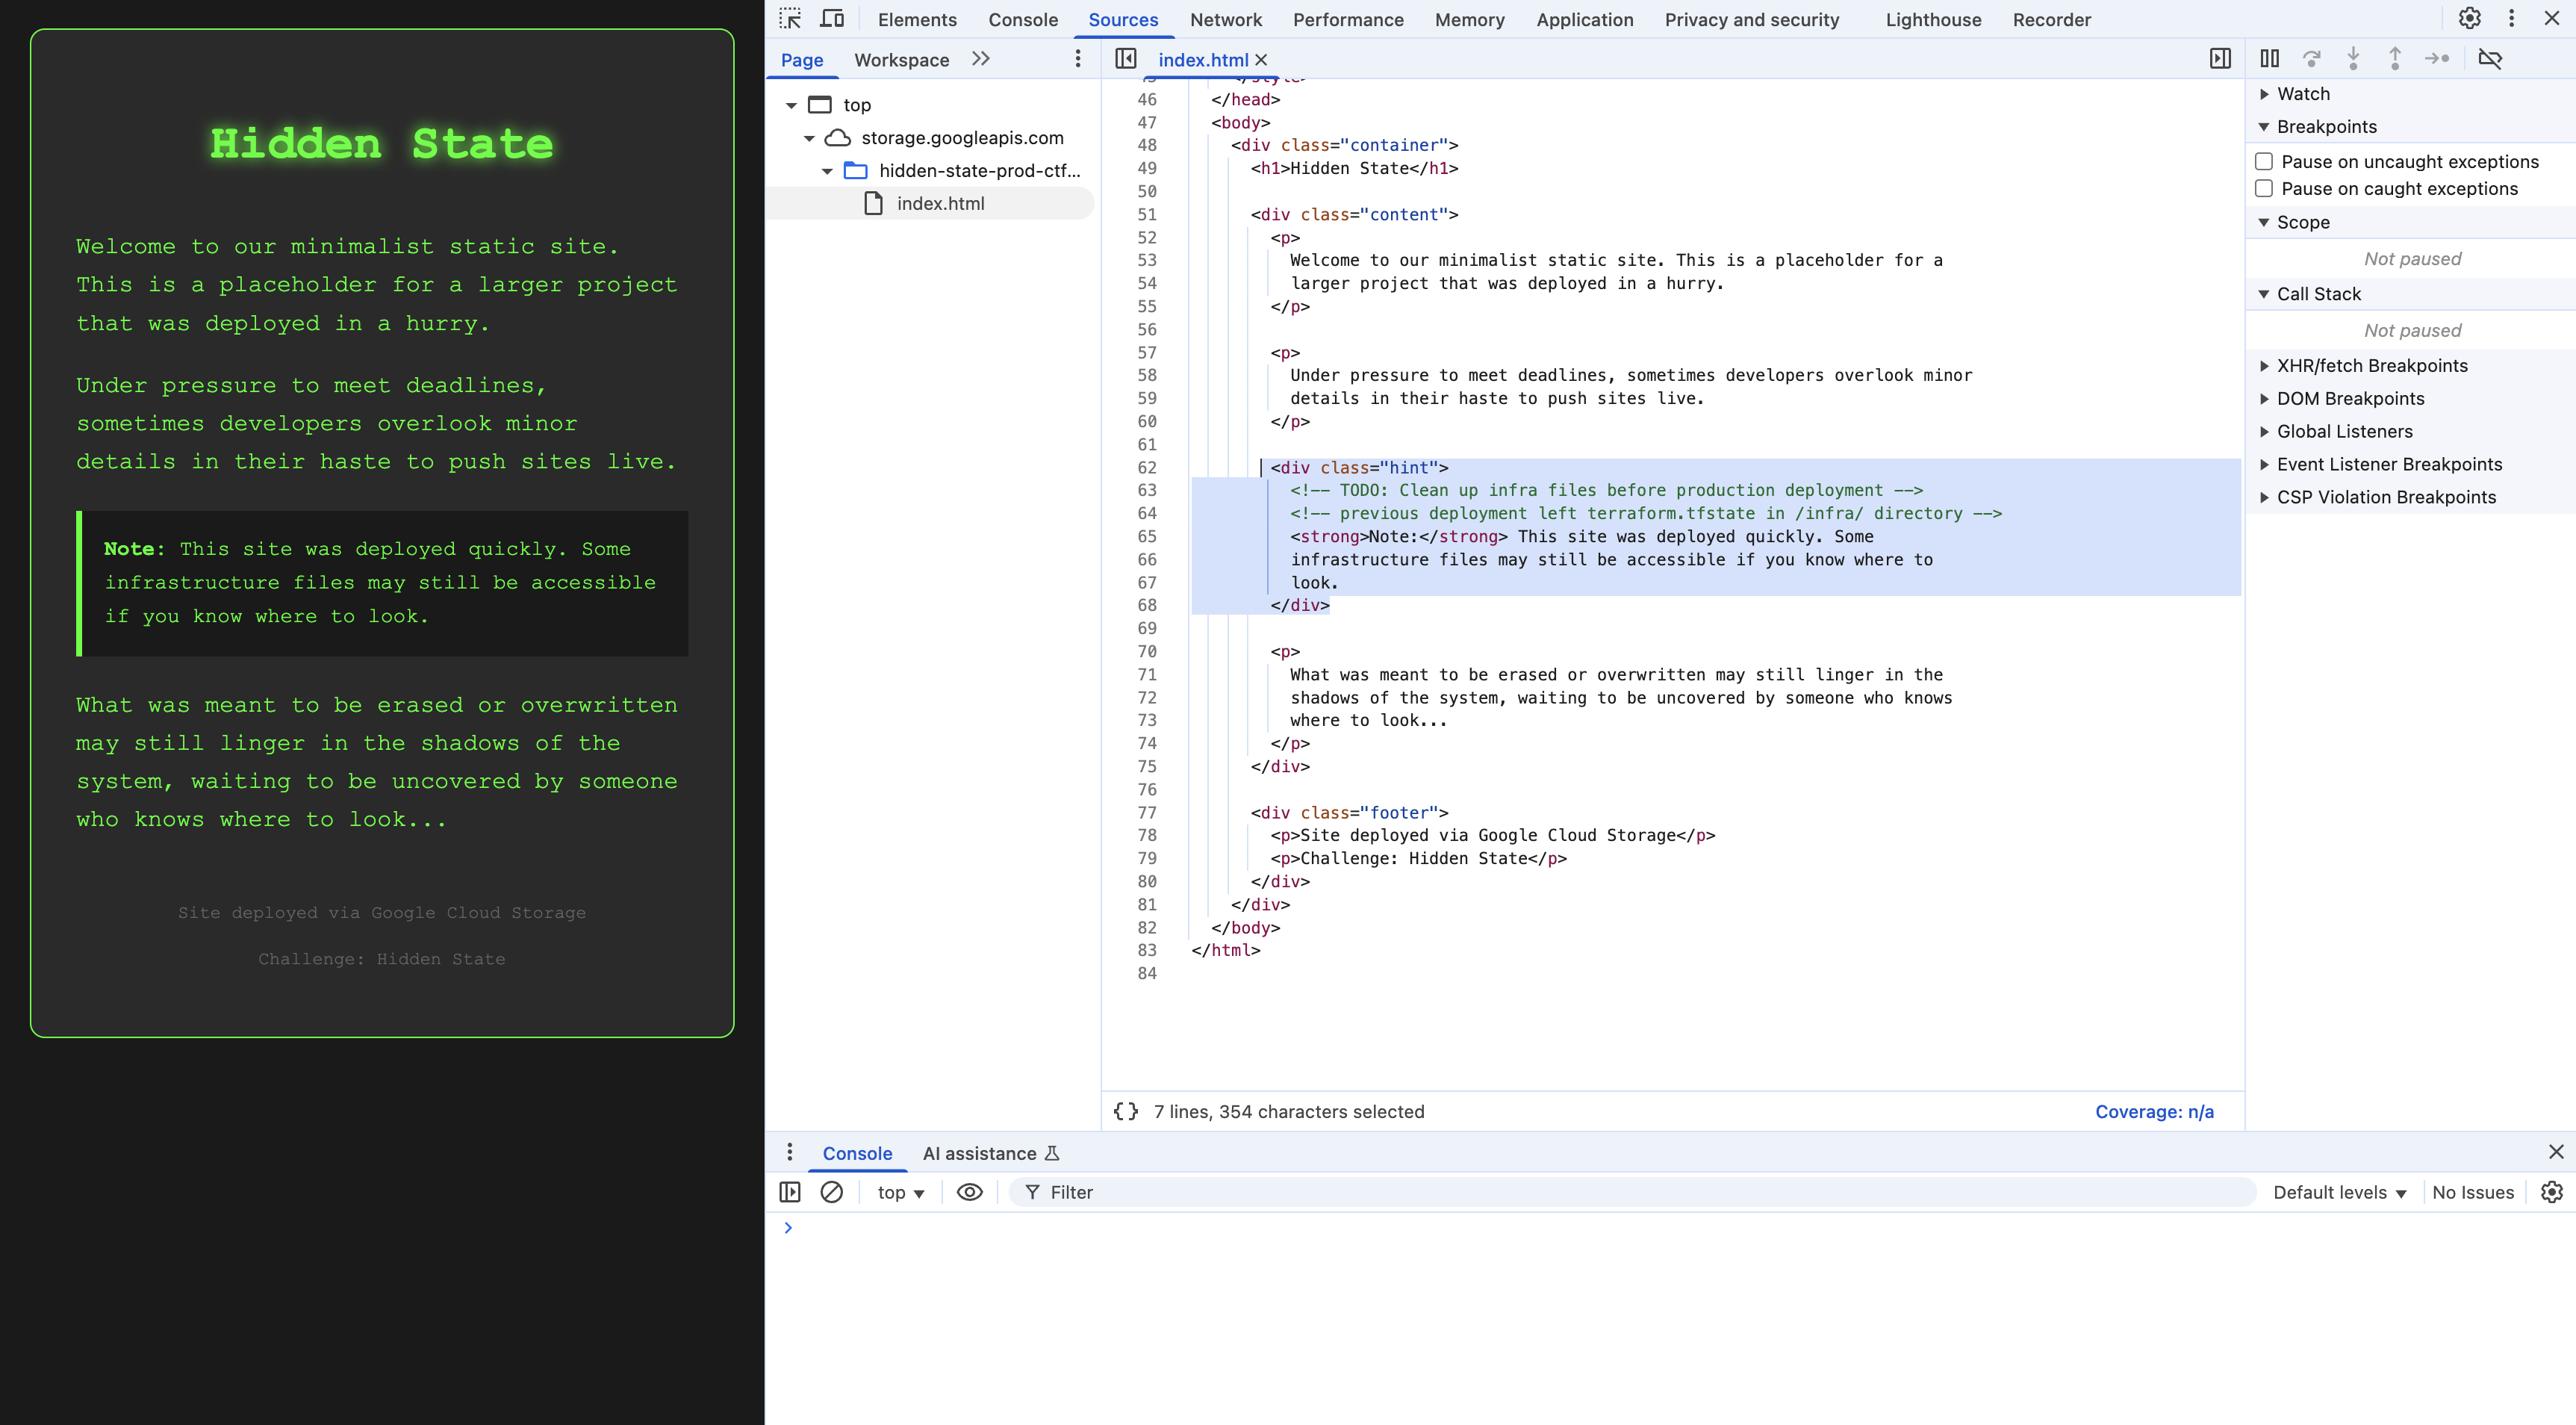Viewport: 2576px width, 1425px height.
Task: Expand the Watch section
Action: coord(2264,94)
